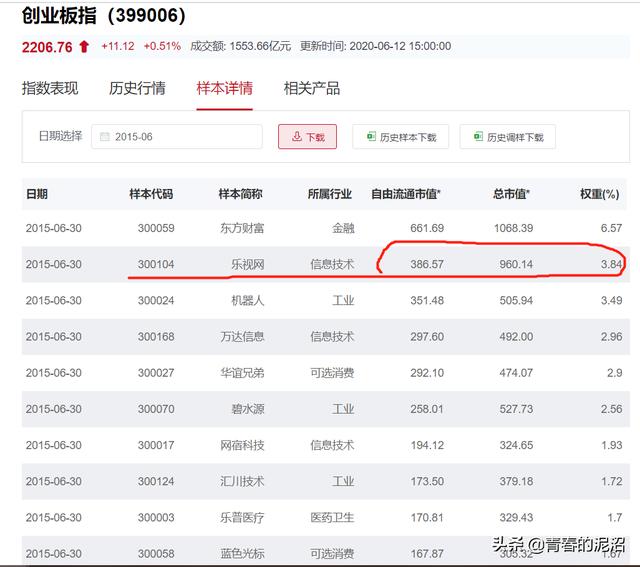Click sample code 300059

156,228
